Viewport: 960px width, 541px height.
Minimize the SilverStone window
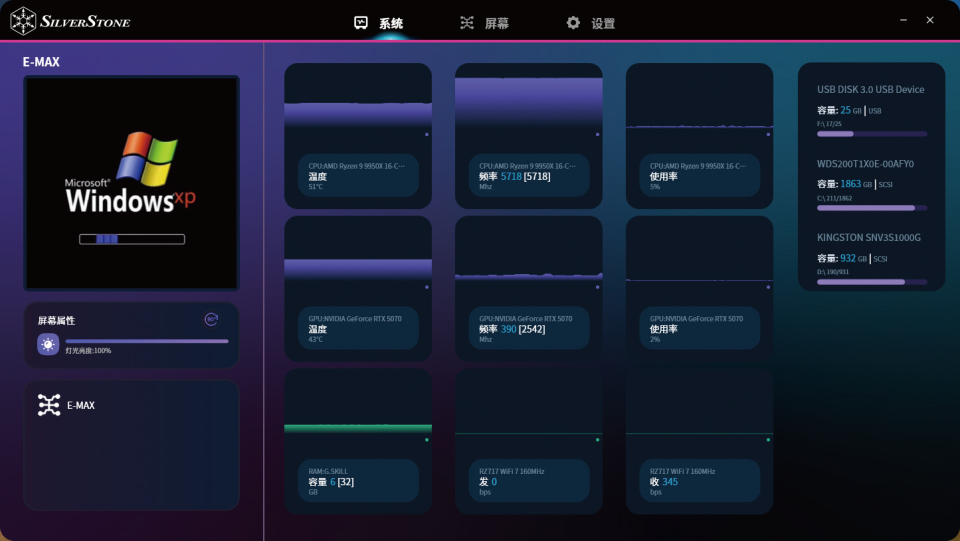[x=903, y=20]
